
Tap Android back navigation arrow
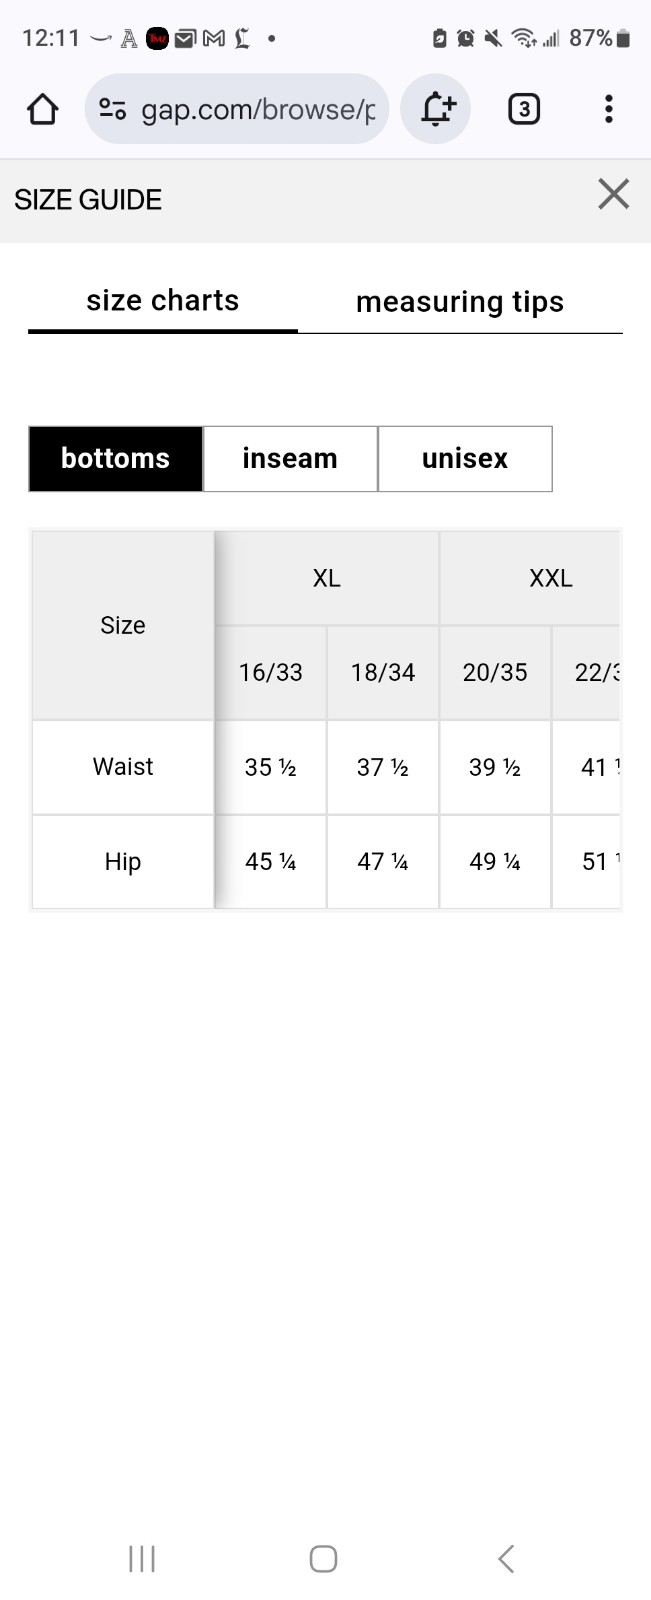[506, 1558]
